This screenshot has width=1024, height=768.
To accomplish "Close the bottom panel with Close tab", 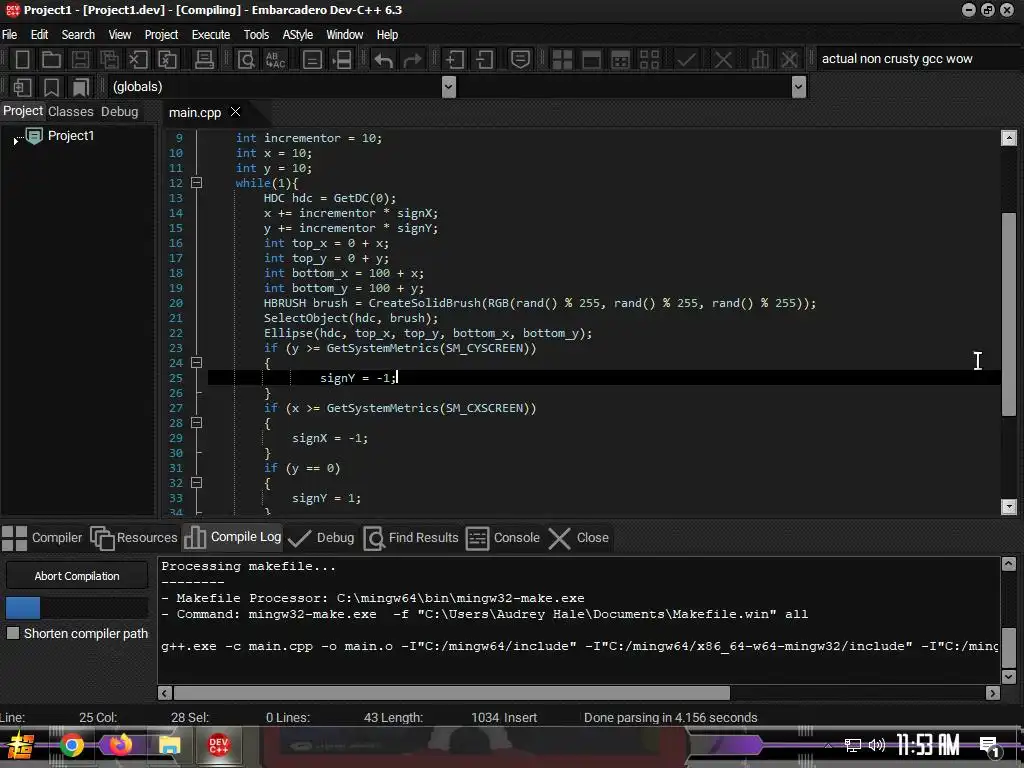I will coord(579,537).
